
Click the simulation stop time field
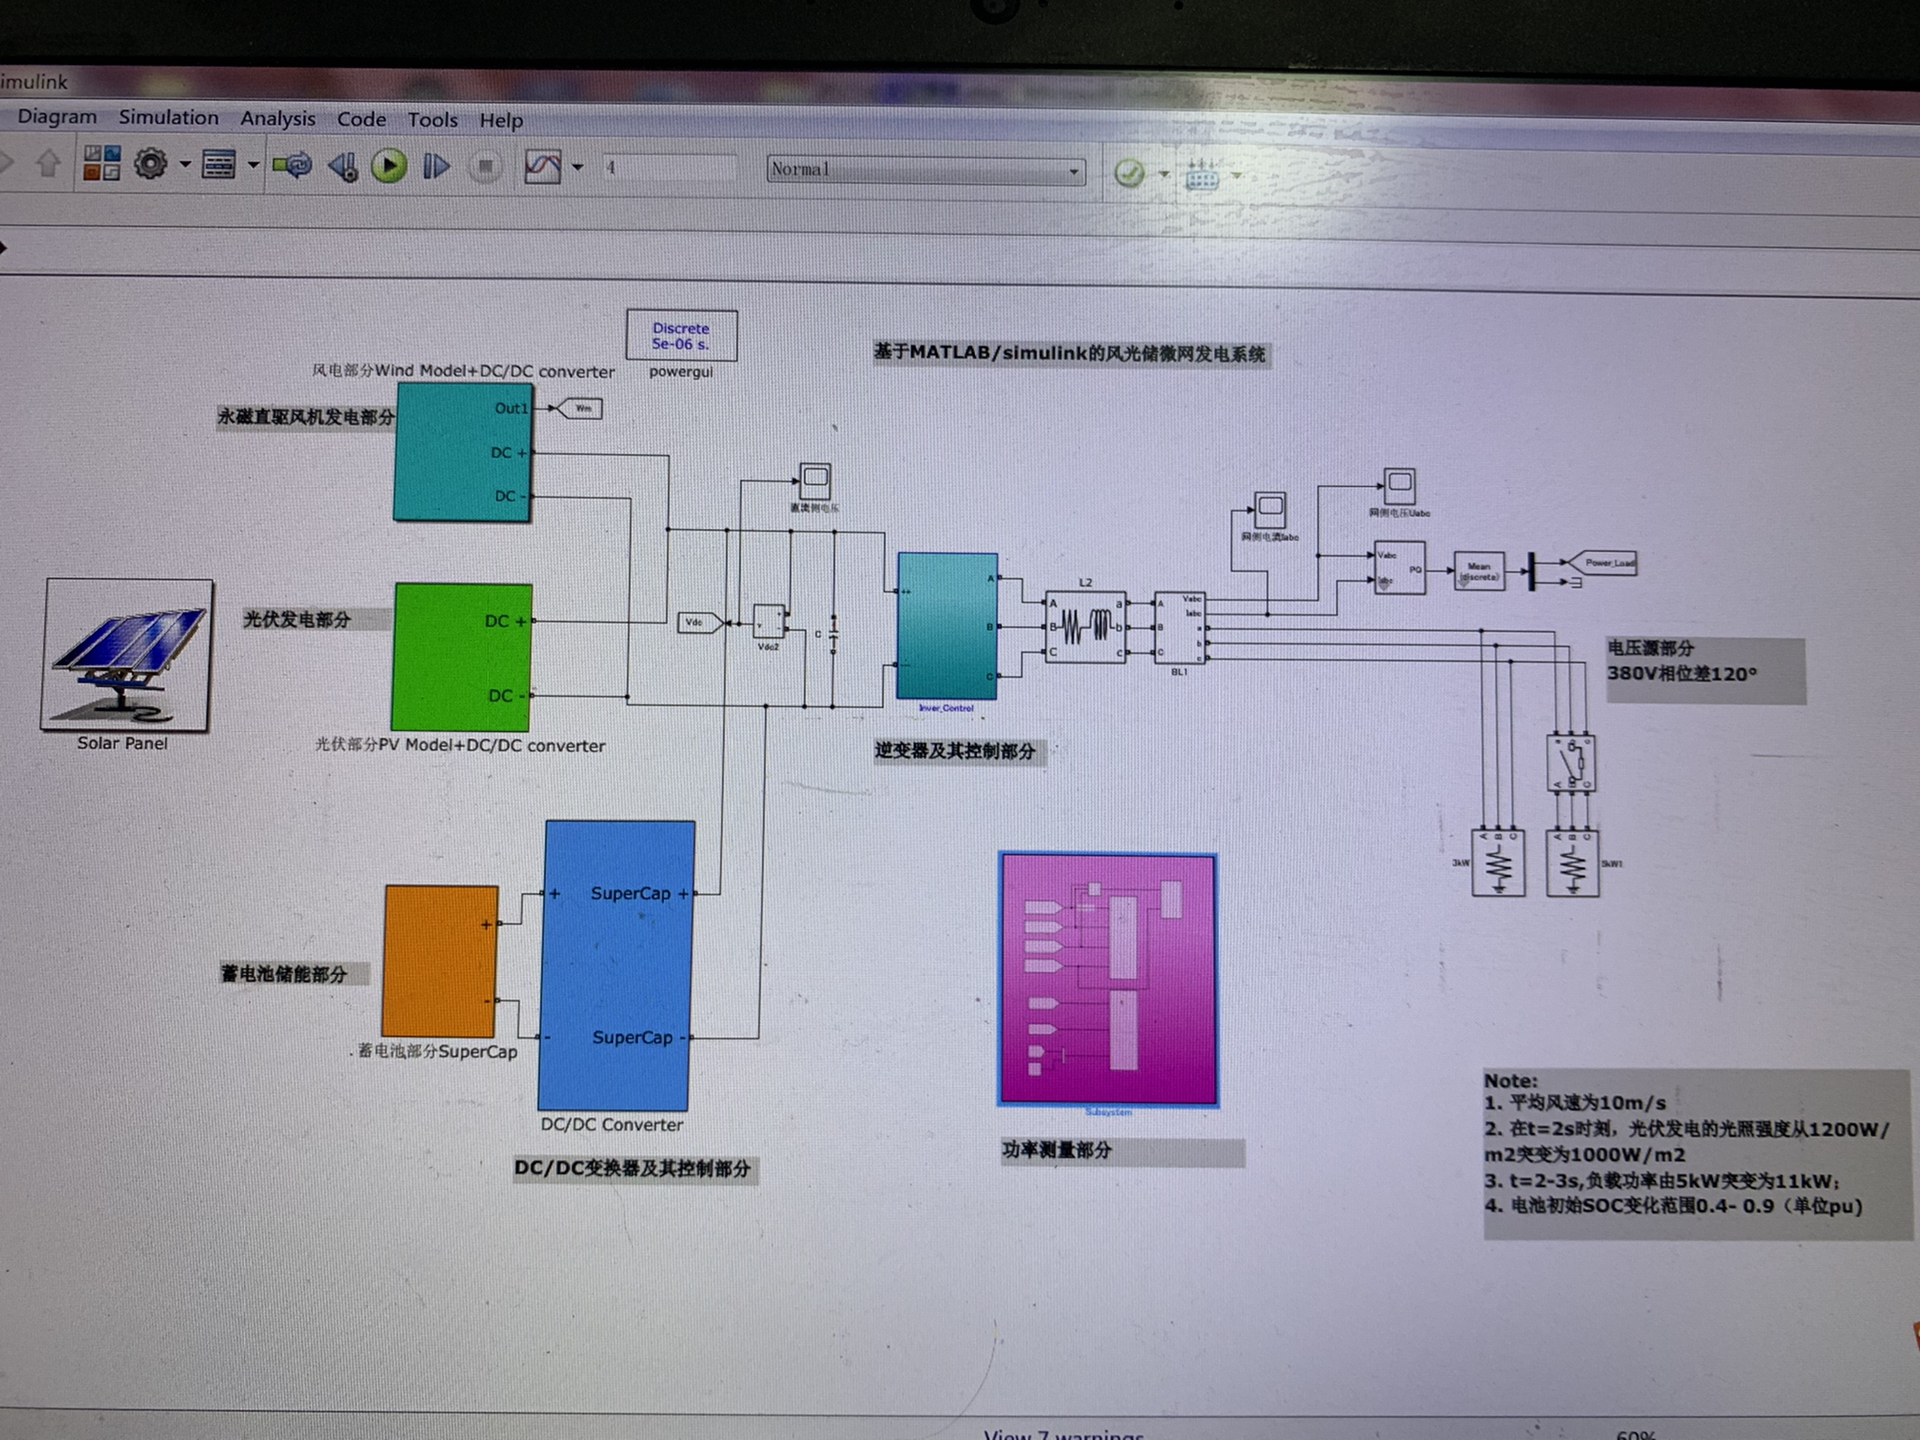668,168
